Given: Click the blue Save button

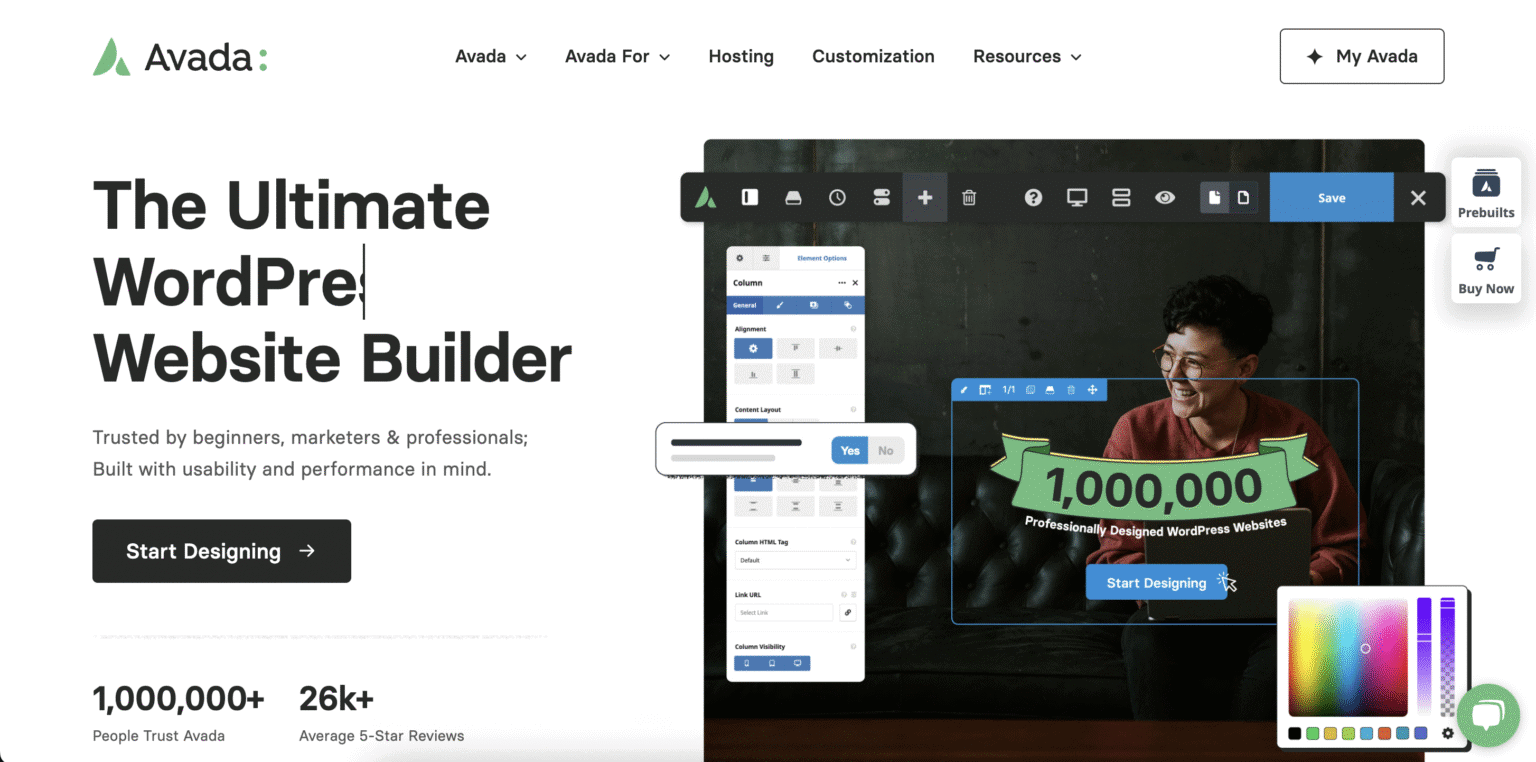Looking at the screenshot, I should tap(1331, 197).
